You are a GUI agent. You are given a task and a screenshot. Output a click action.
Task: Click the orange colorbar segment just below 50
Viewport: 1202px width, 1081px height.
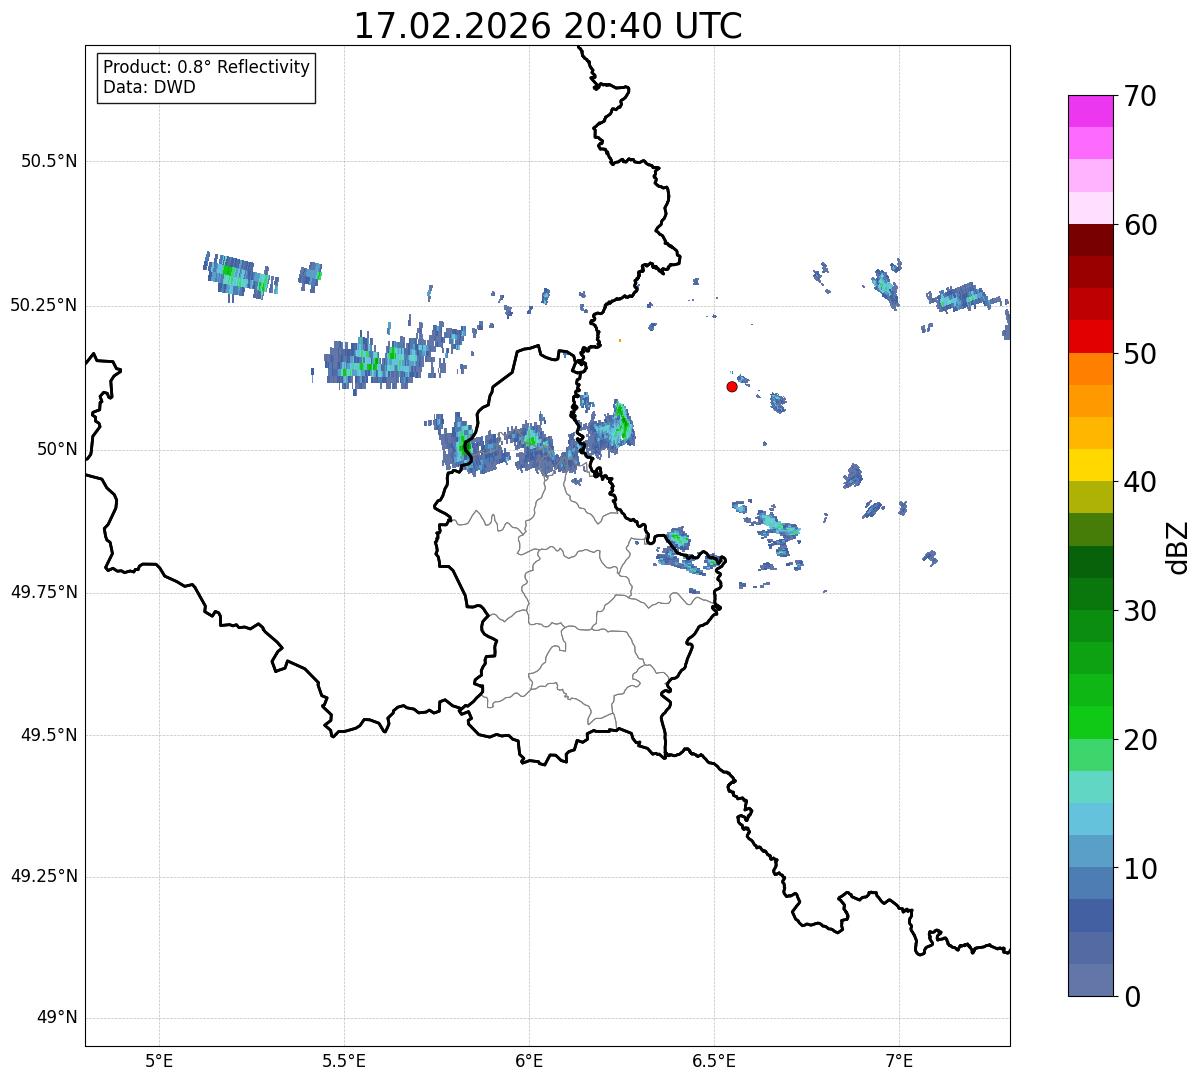pyautogui.click(x=1090, y=369)
